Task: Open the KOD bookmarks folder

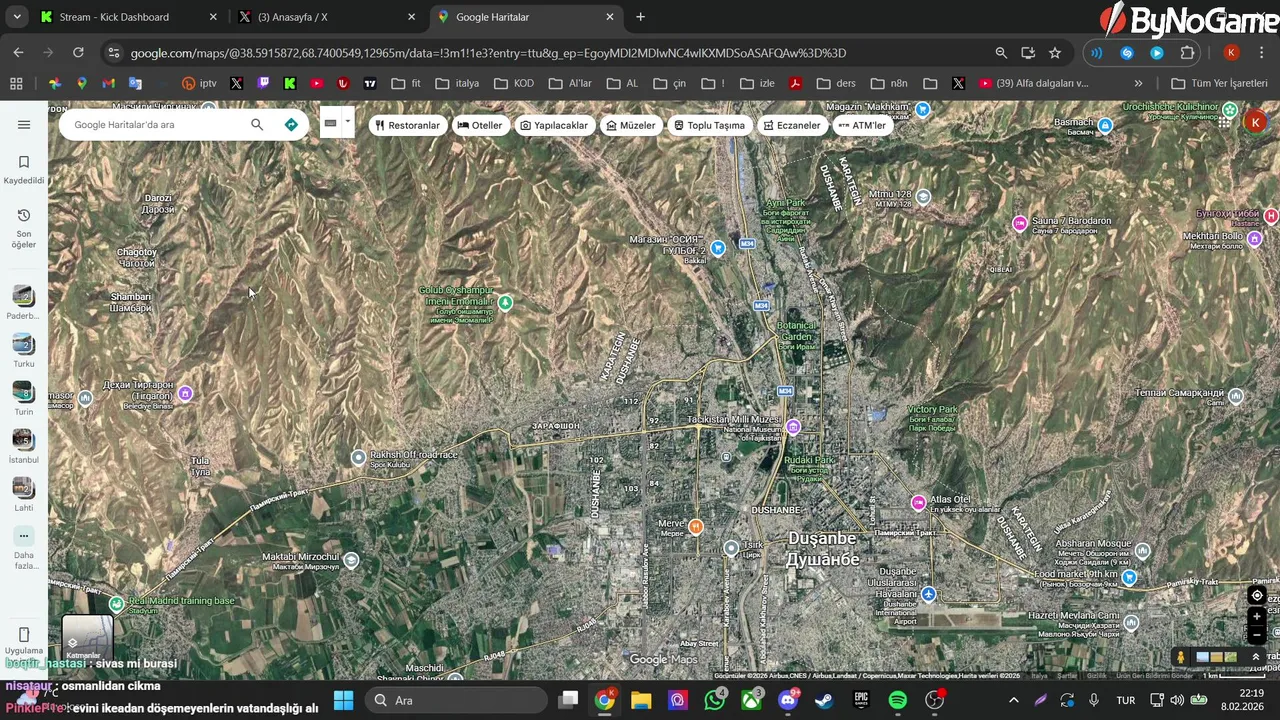Action: (514, 84)
